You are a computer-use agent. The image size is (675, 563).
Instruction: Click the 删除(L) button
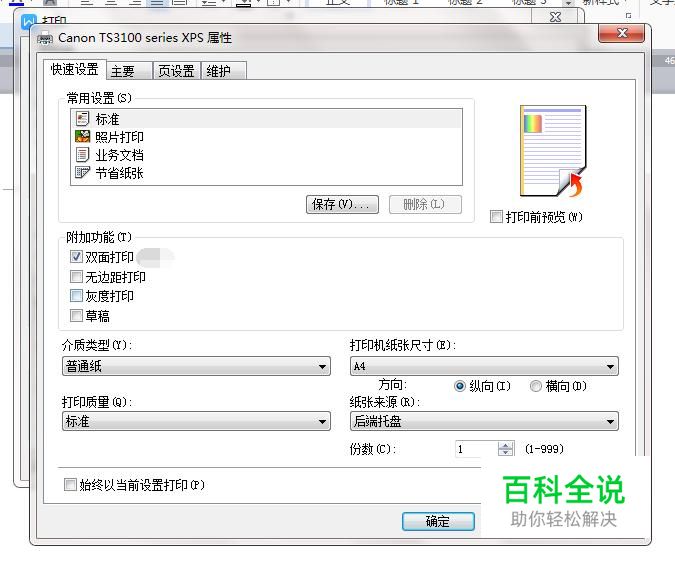tap(425, 204)
